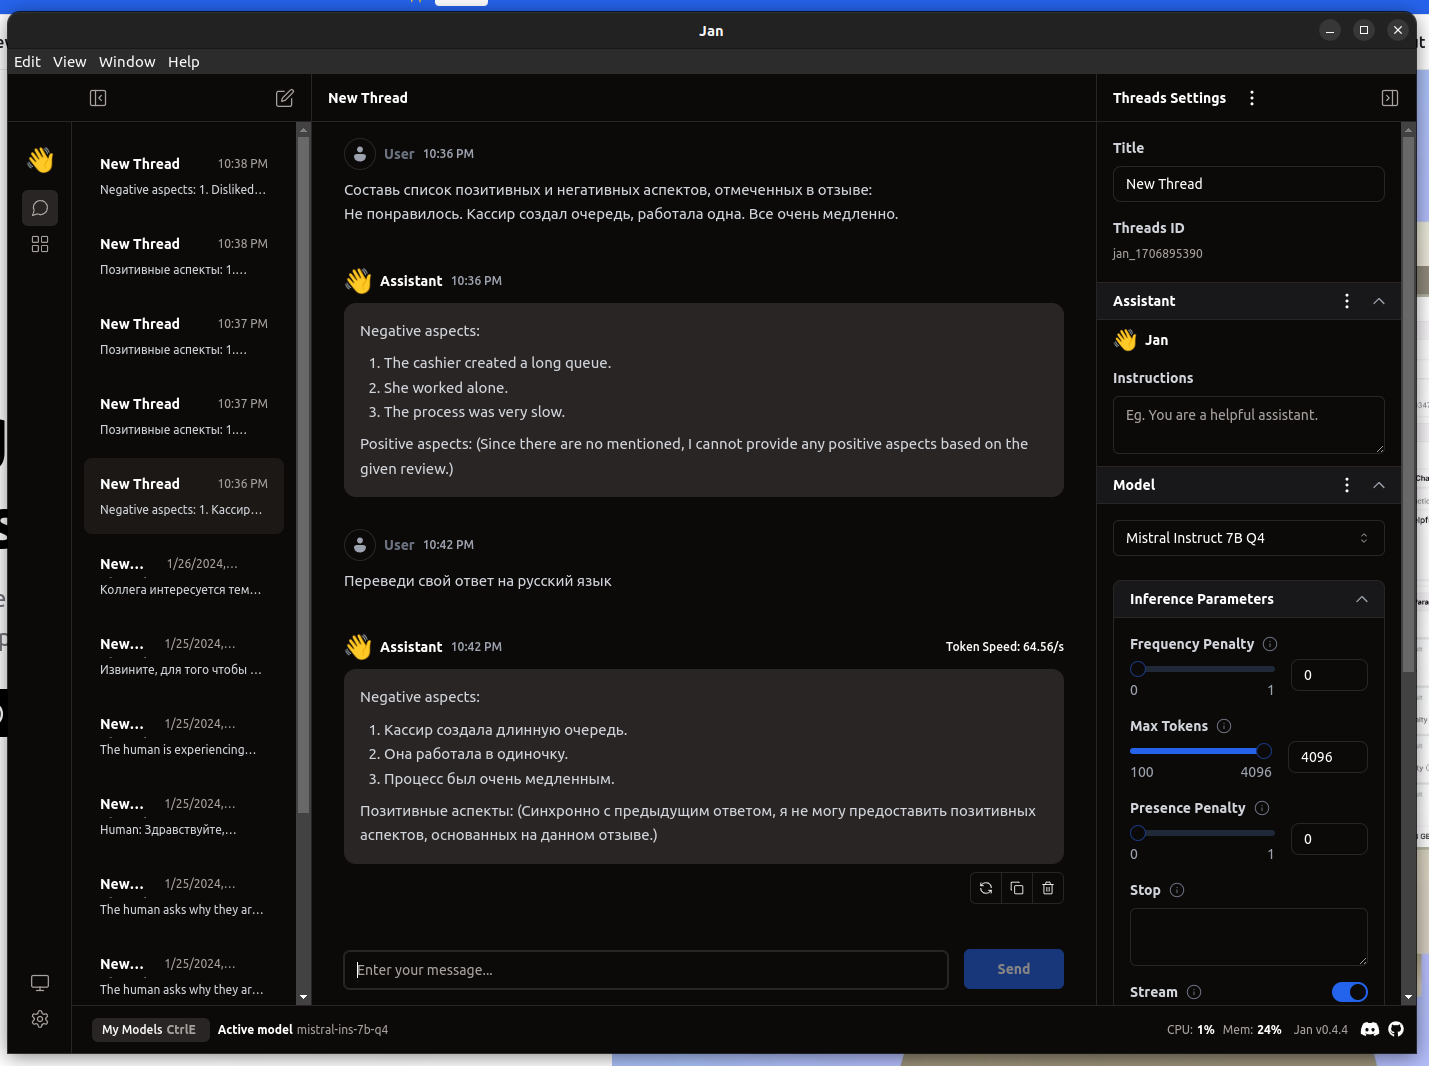Image resolution: width=1429 pixels, height=1066 pixels.
Task: Open Threads Settings three-dot menu
Action: (1252, 98)
